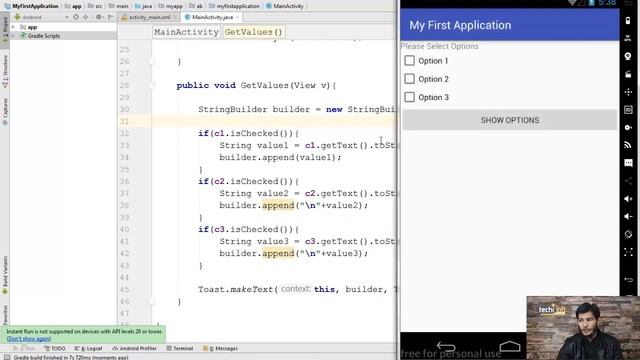Image resolution: width=640 pixels, height=360 pixels.
Task: Click Please Select Options label
Action: pyautogui.click(x=440, y=46)
